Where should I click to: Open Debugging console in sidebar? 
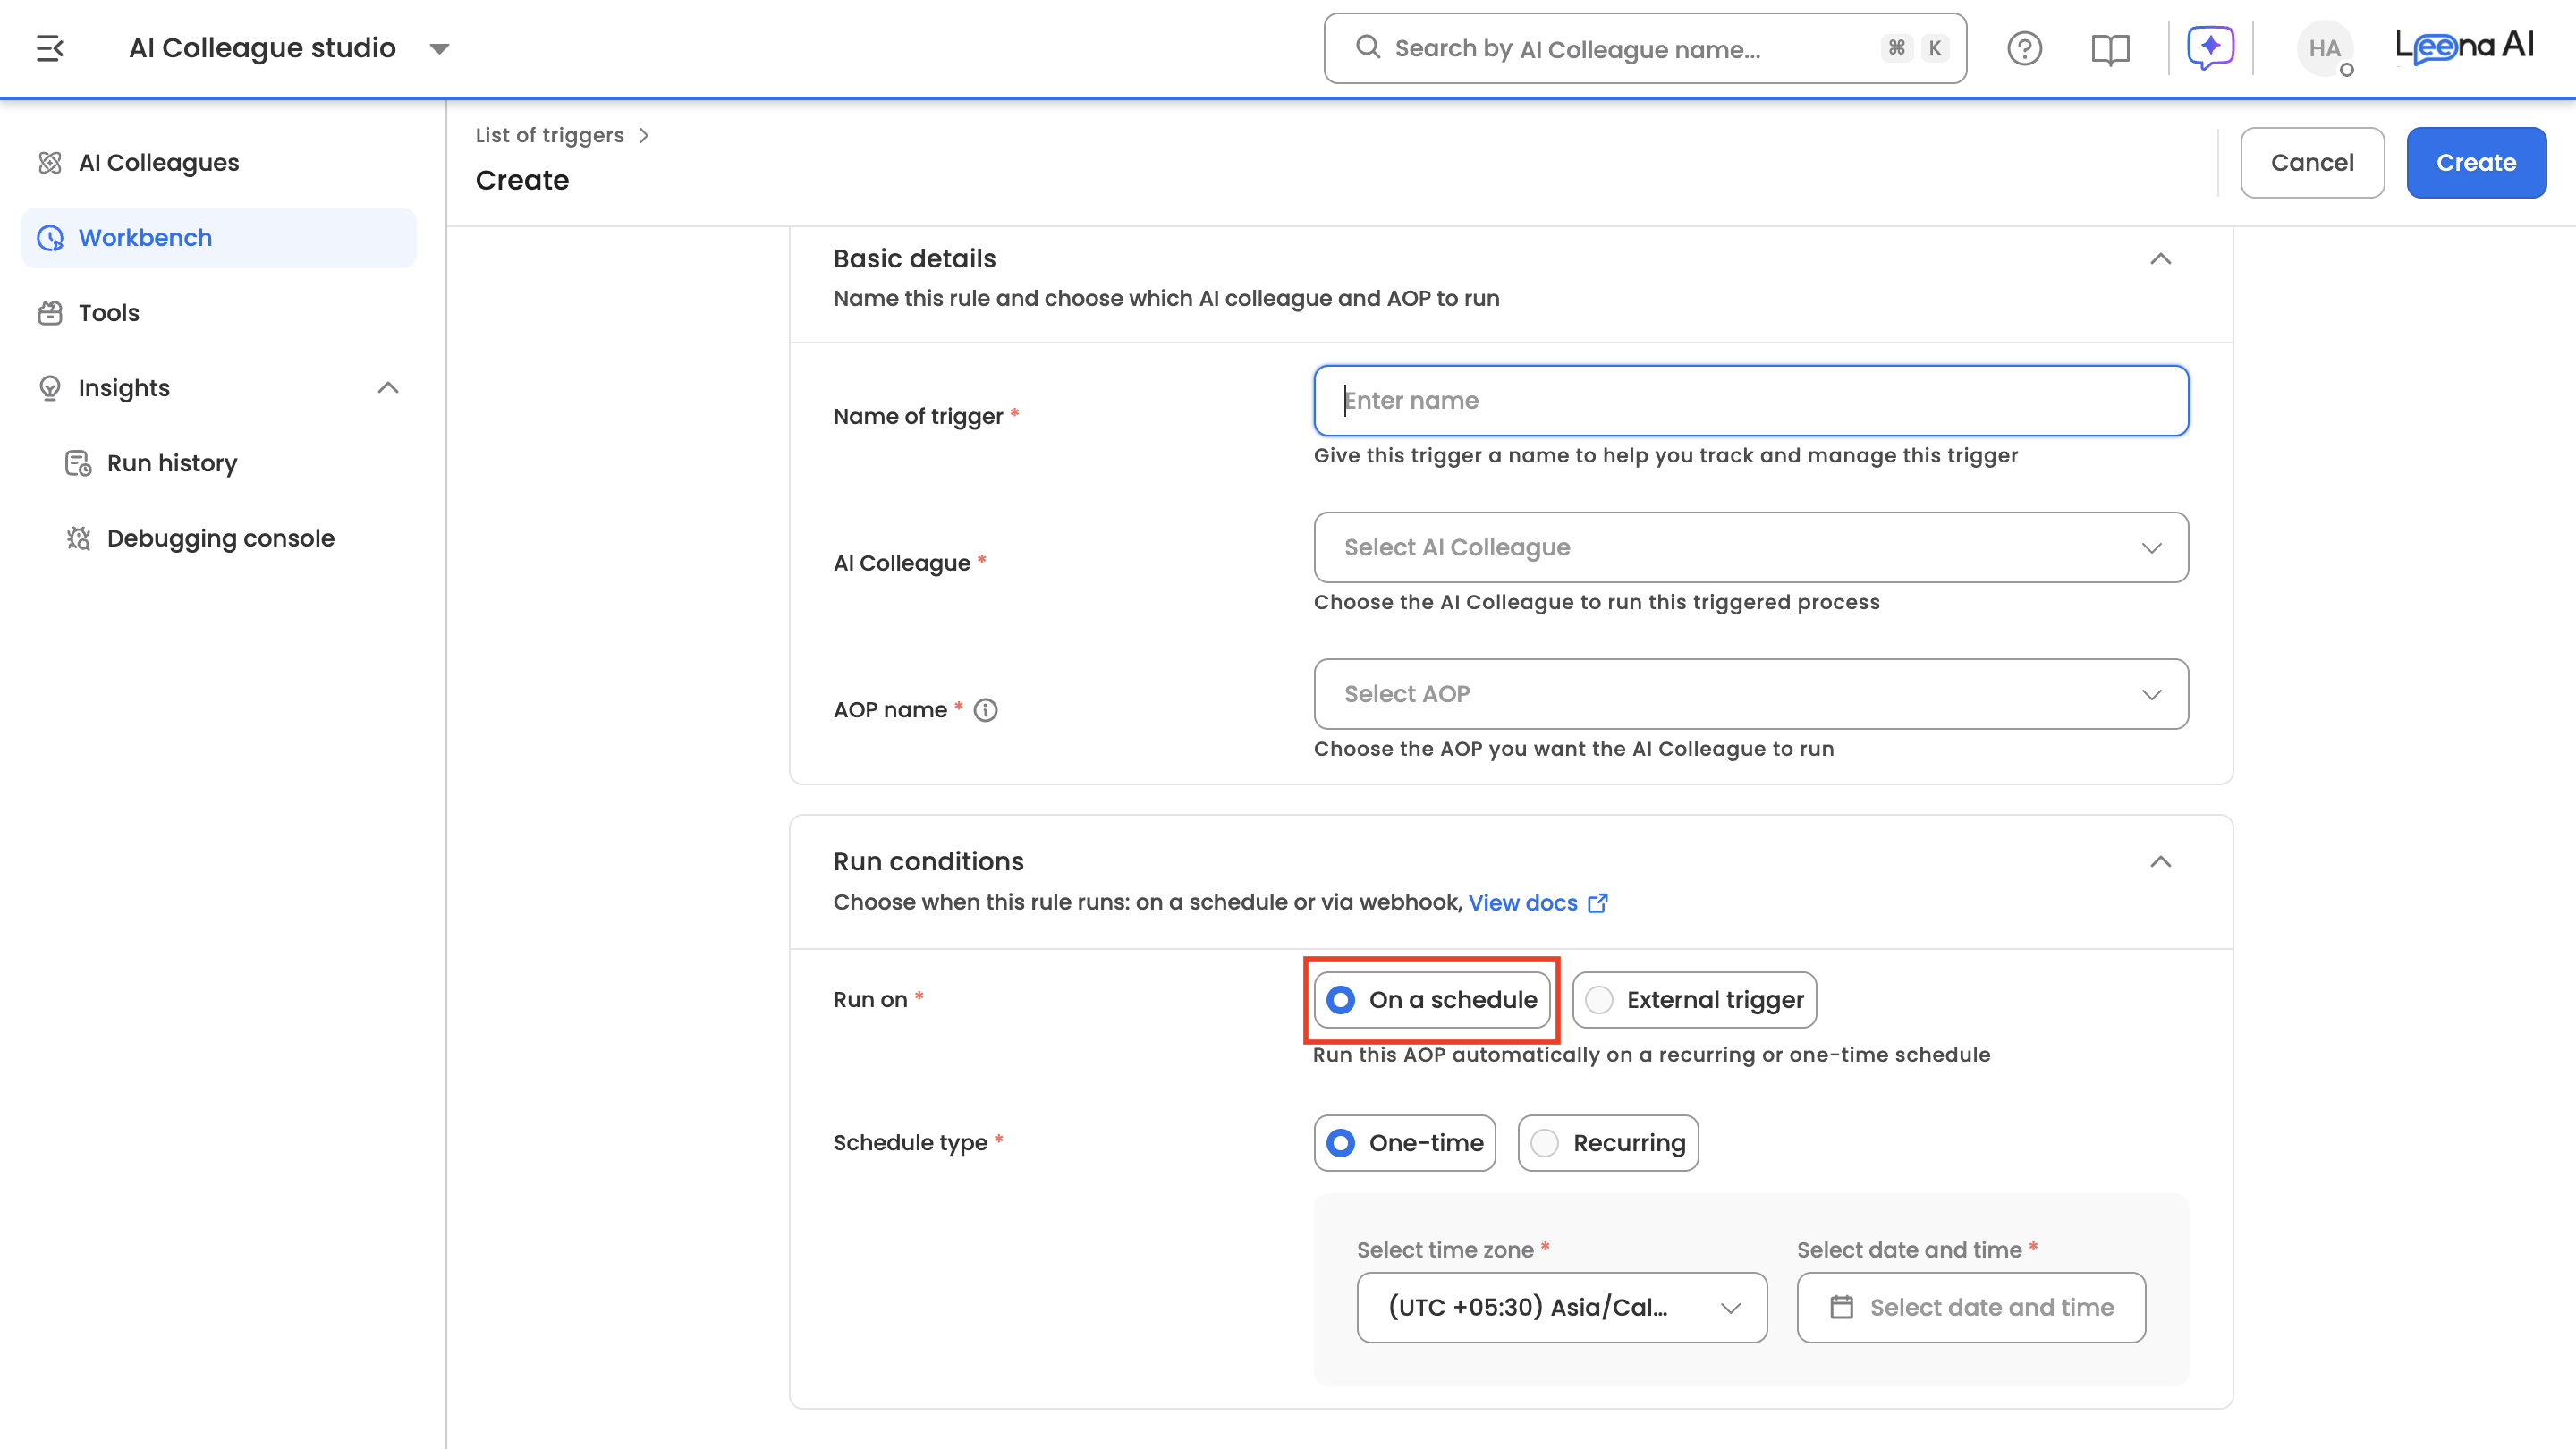pos(219,538)
